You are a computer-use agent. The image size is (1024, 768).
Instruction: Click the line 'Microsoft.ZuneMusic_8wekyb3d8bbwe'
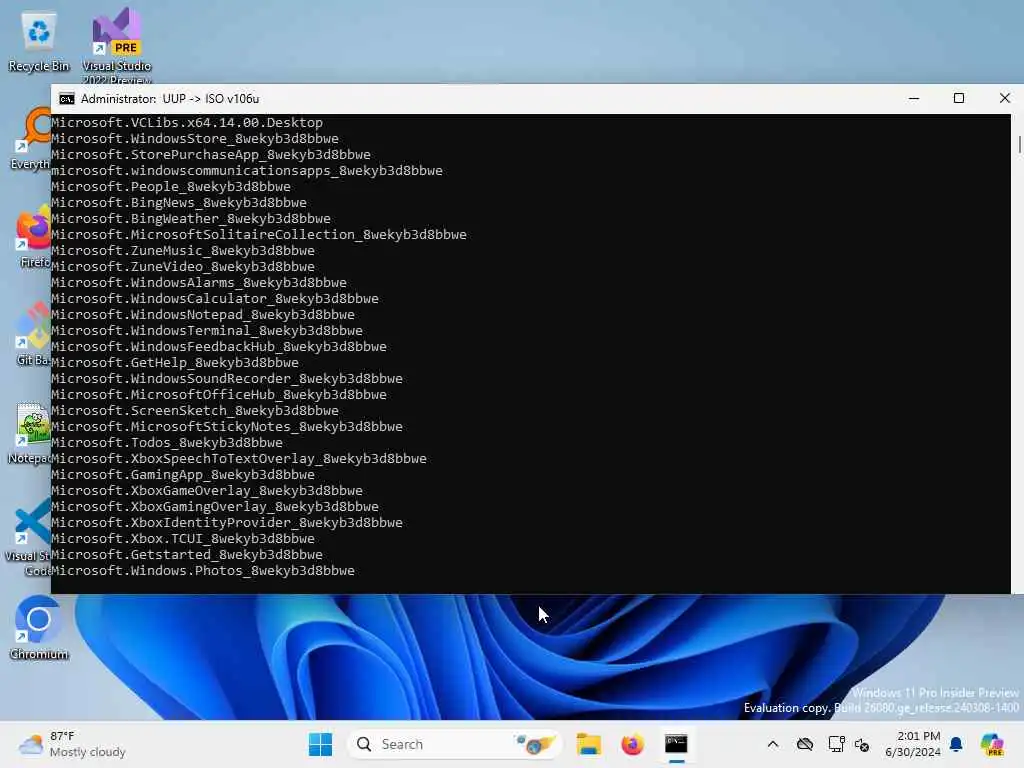click(183, 250)
